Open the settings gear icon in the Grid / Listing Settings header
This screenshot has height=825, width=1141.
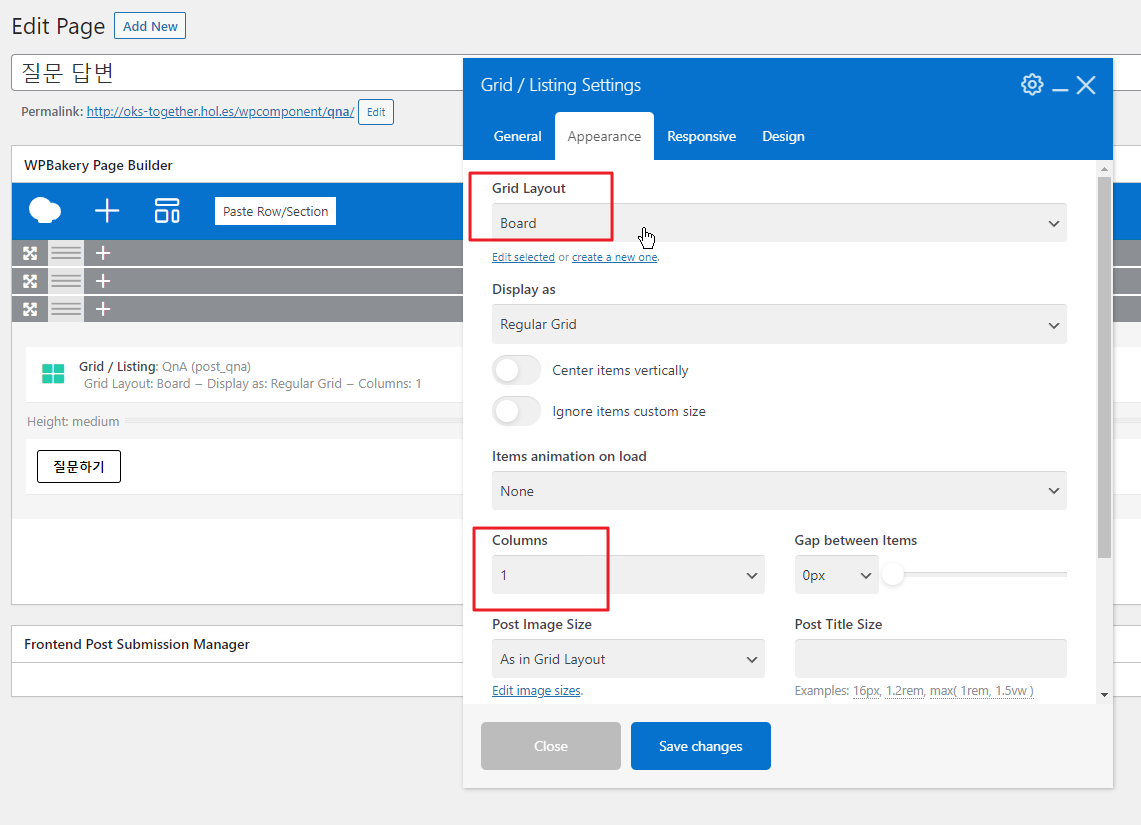[1032, 84]
